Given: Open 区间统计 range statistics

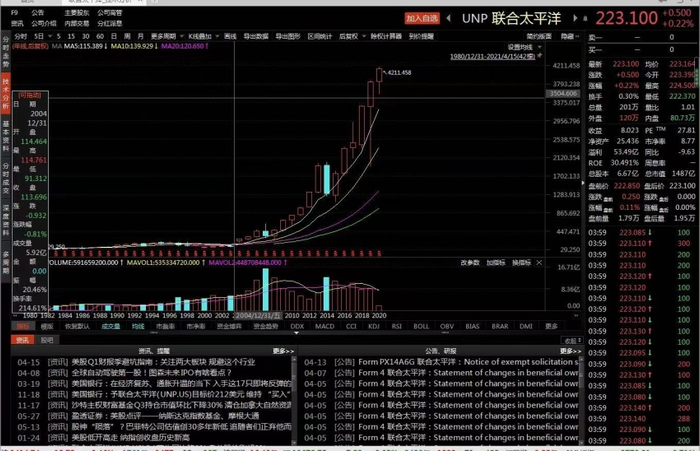Looking at the screenshot, I should 320,36.
